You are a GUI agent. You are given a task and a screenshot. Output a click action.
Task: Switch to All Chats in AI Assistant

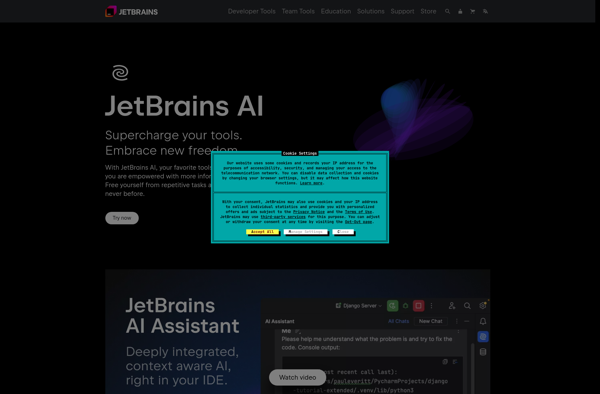(x=398, y=321)
